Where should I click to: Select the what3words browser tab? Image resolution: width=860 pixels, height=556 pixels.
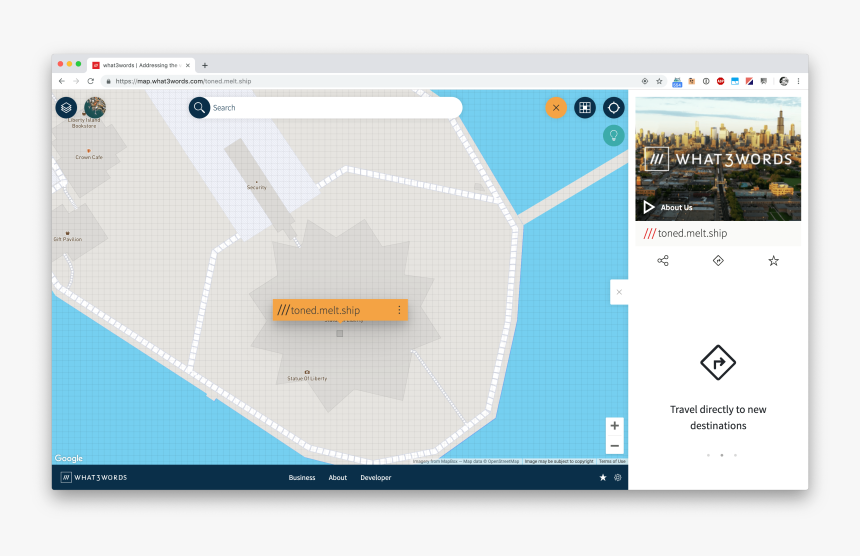[x=140, y=65]
